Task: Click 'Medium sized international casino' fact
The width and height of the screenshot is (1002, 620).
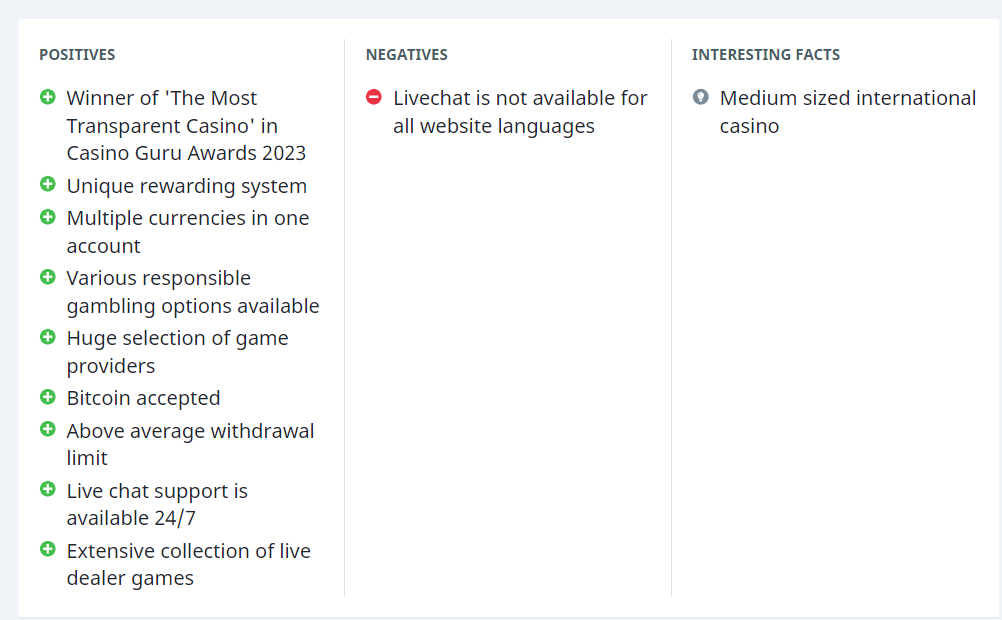Action: tap(847, 112)
